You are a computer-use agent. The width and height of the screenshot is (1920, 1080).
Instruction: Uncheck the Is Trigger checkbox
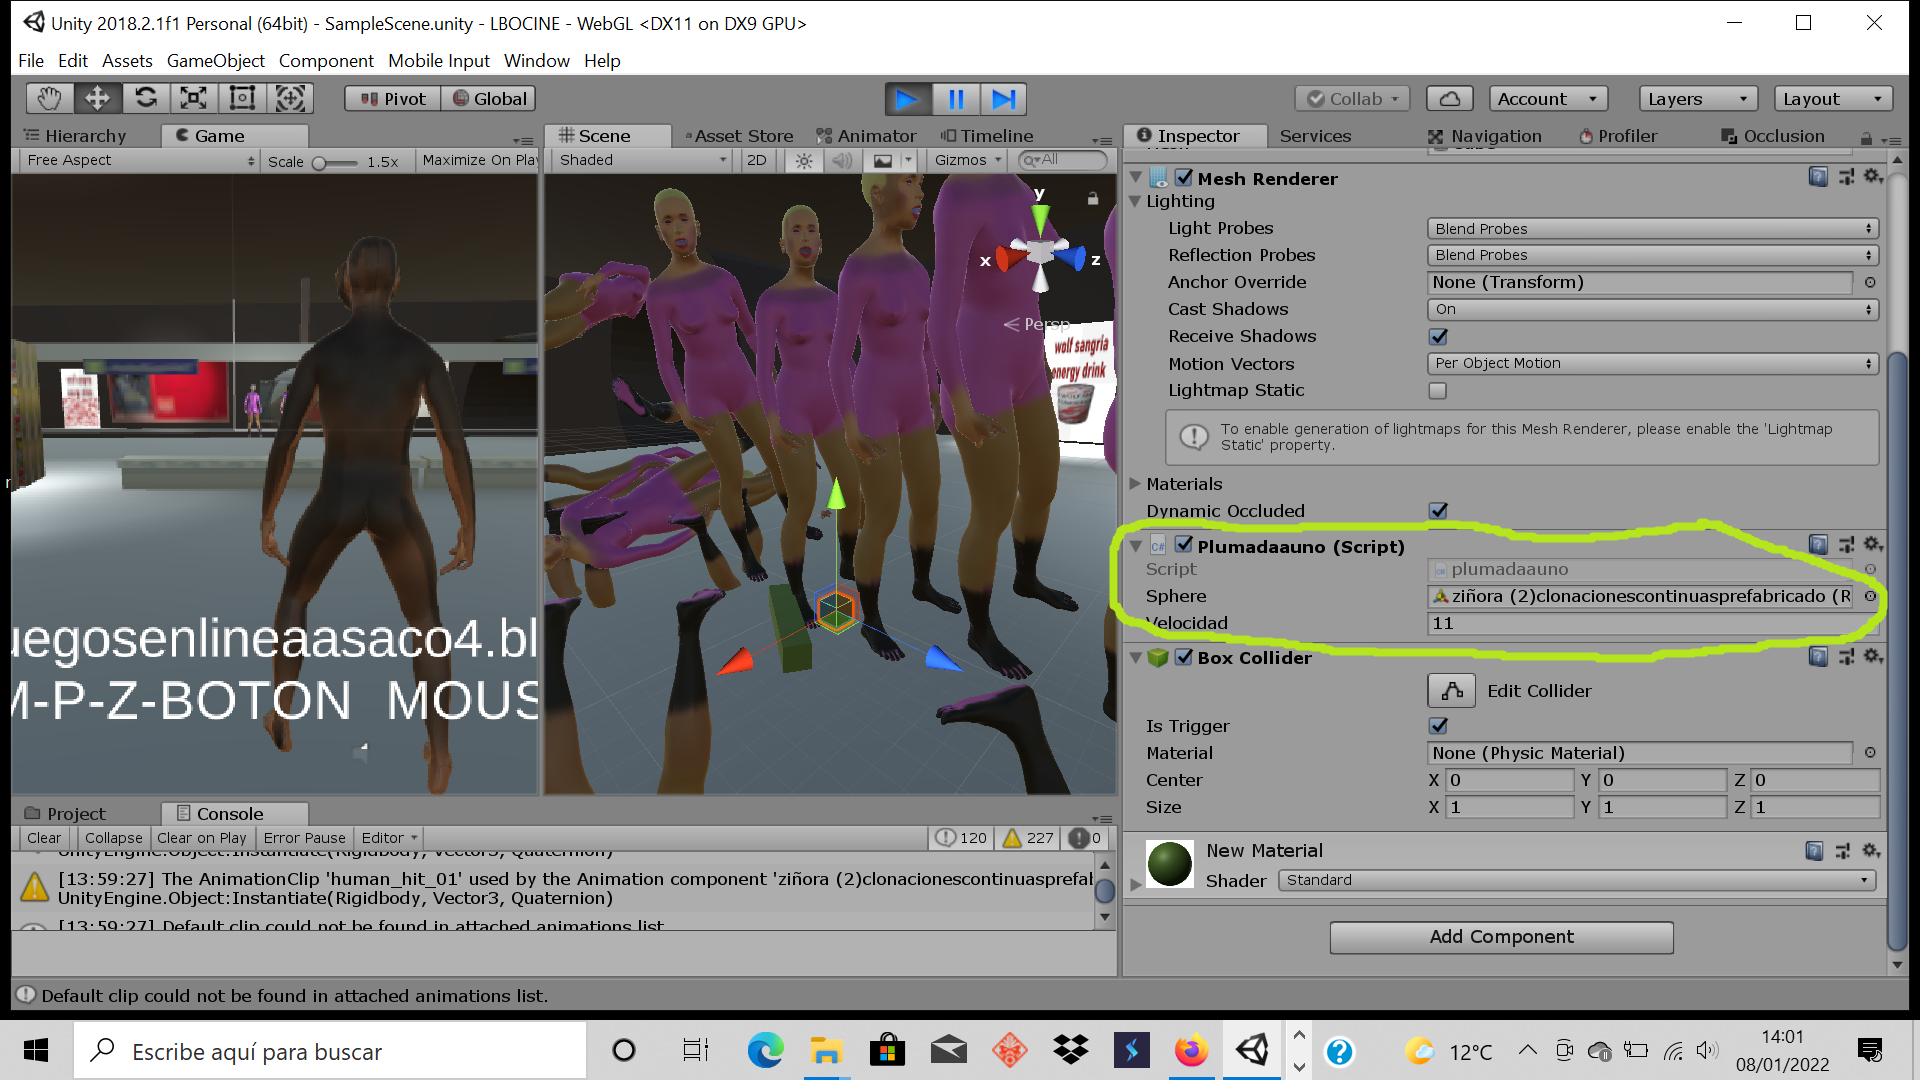coord(1438,726)
